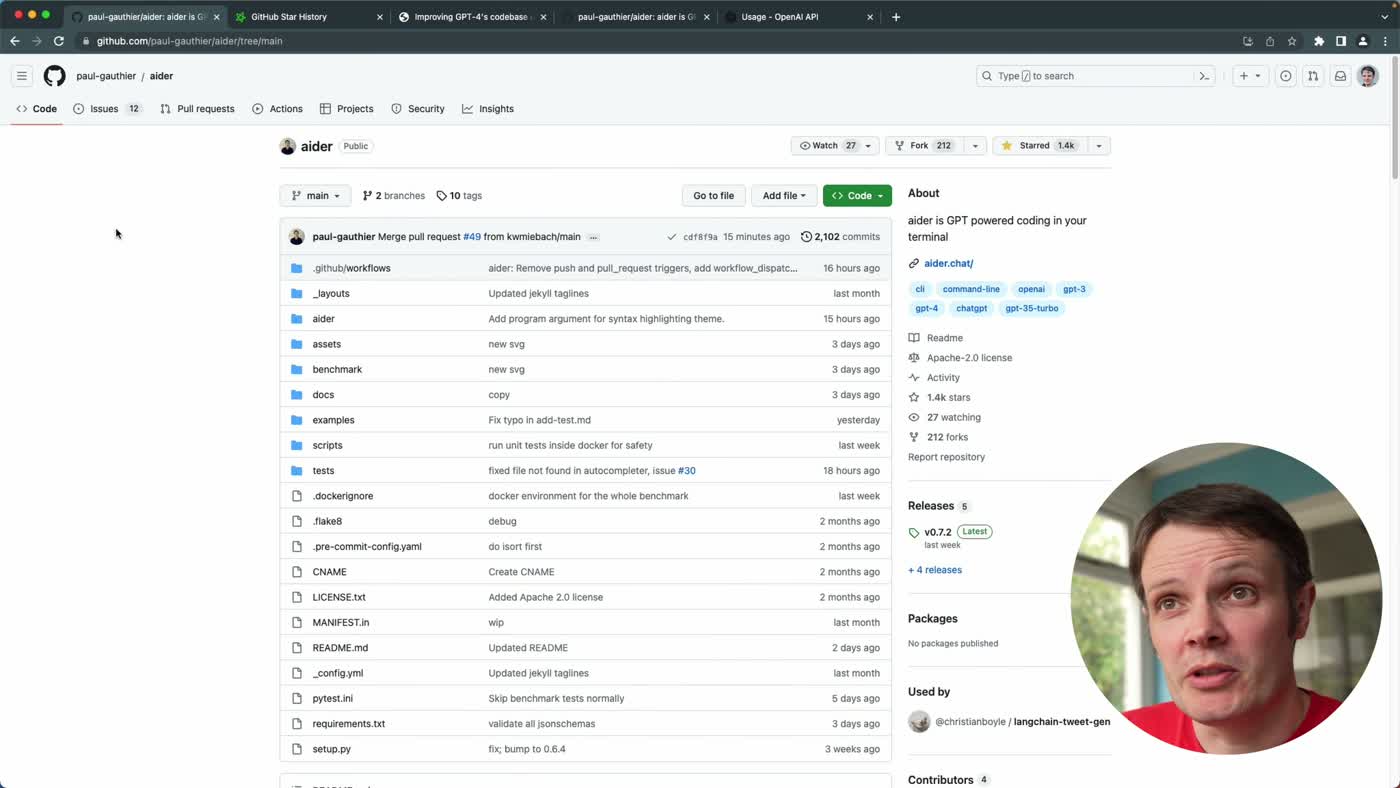Open the main branch selector dropdown
This screenshot has height=788, width=1400.
(315, 196)
